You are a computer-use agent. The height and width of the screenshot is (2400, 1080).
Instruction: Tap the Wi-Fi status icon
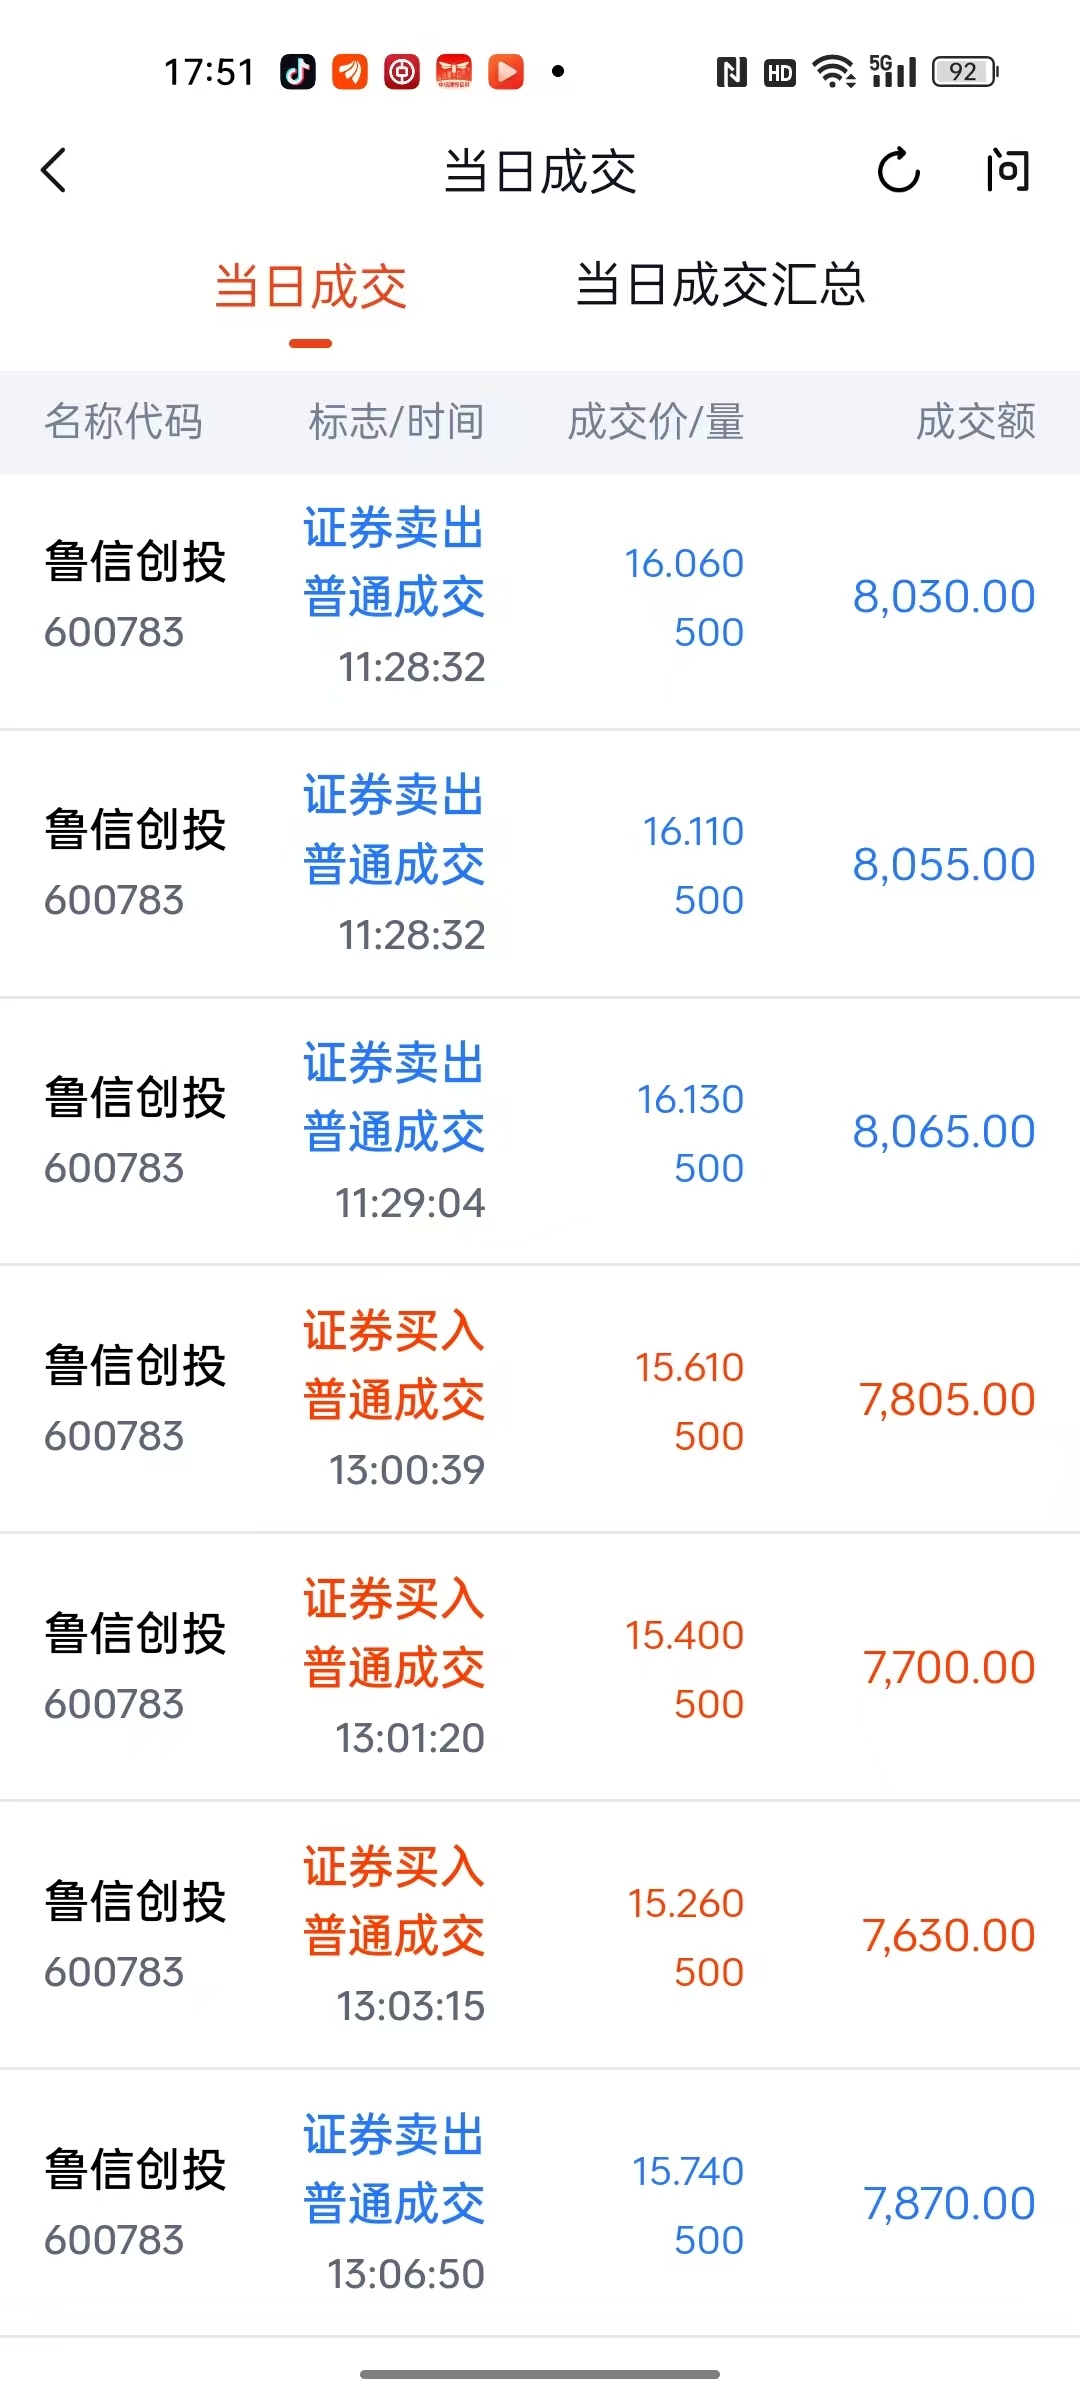(x=832, y=72)
